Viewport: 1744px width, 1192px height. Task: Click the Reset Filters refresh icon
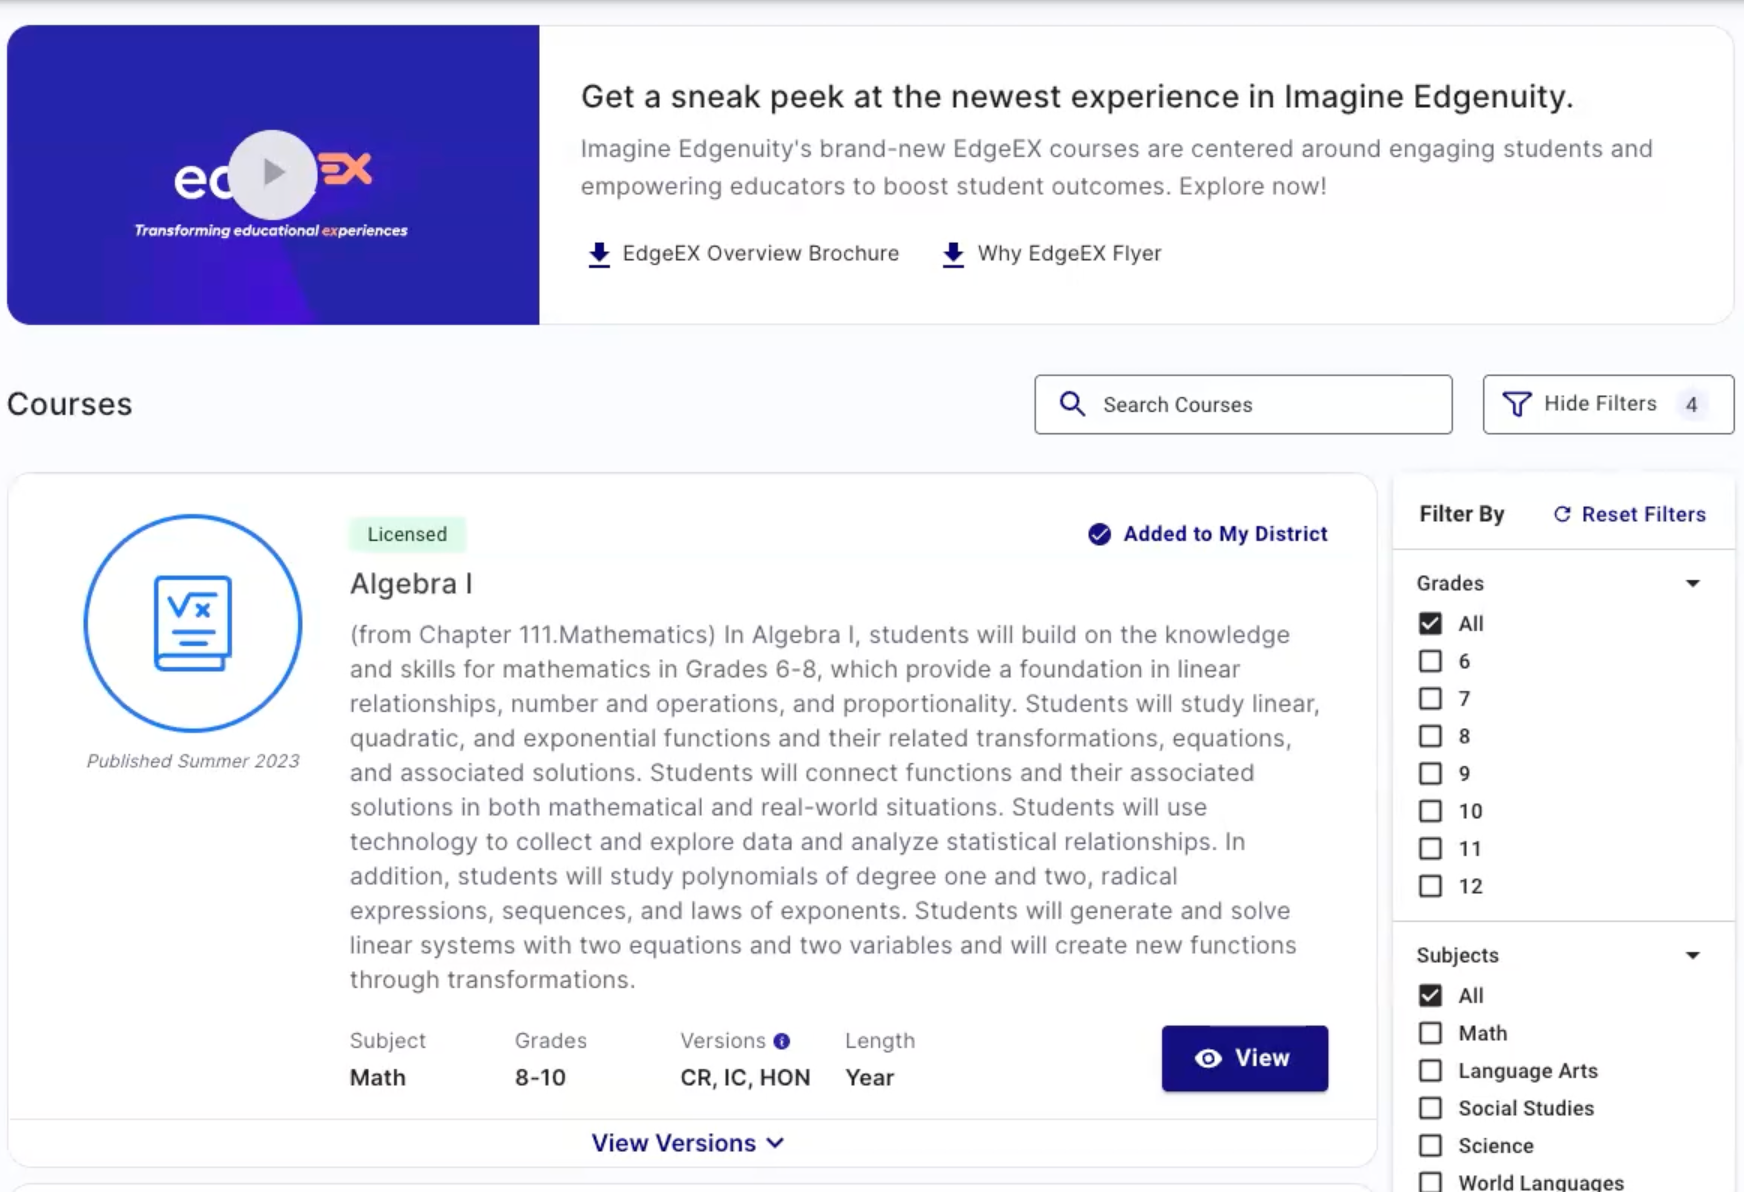click(1561, 514)
